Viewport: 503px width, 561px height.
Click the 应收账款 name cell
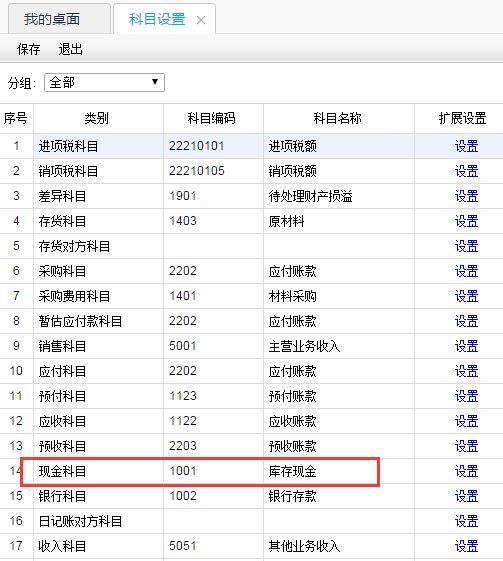[339, 421]
